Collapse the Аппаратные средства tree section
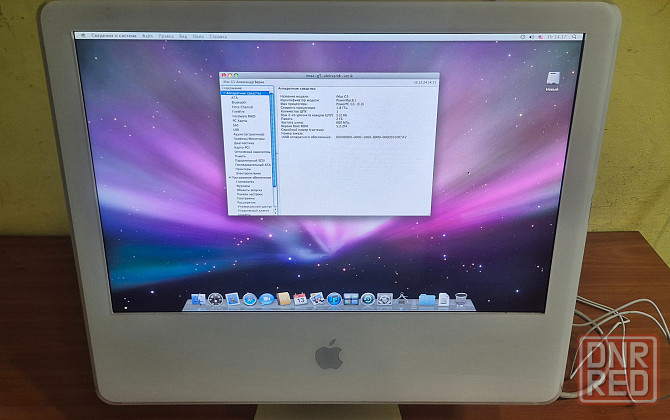Screen dimensions: 670x420 [x=223, y=93]
